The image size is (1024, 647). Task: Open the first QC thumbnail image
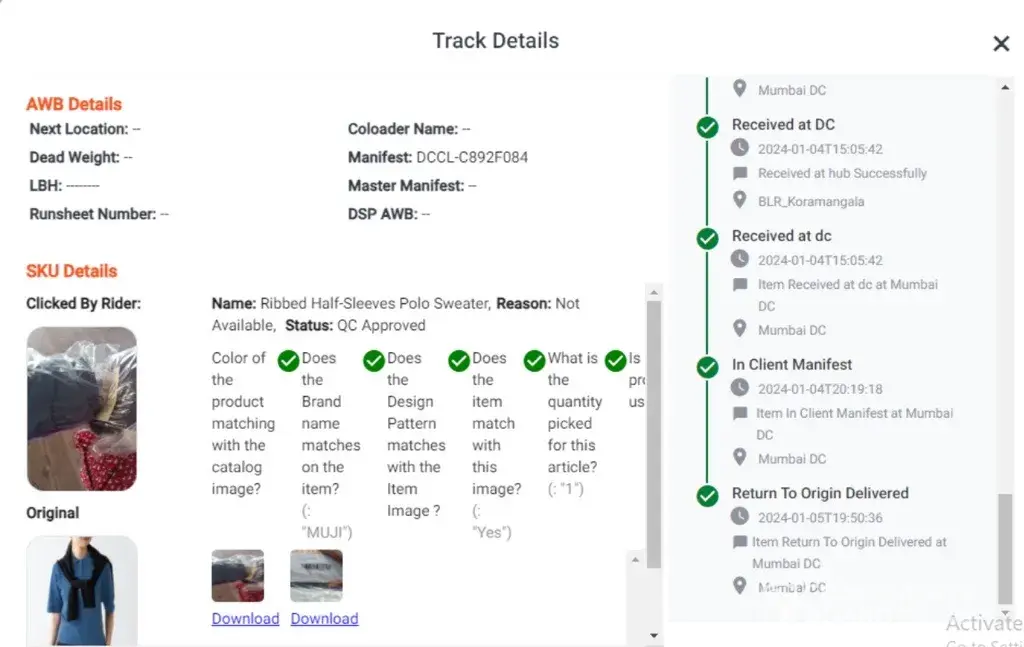(238, 576)
